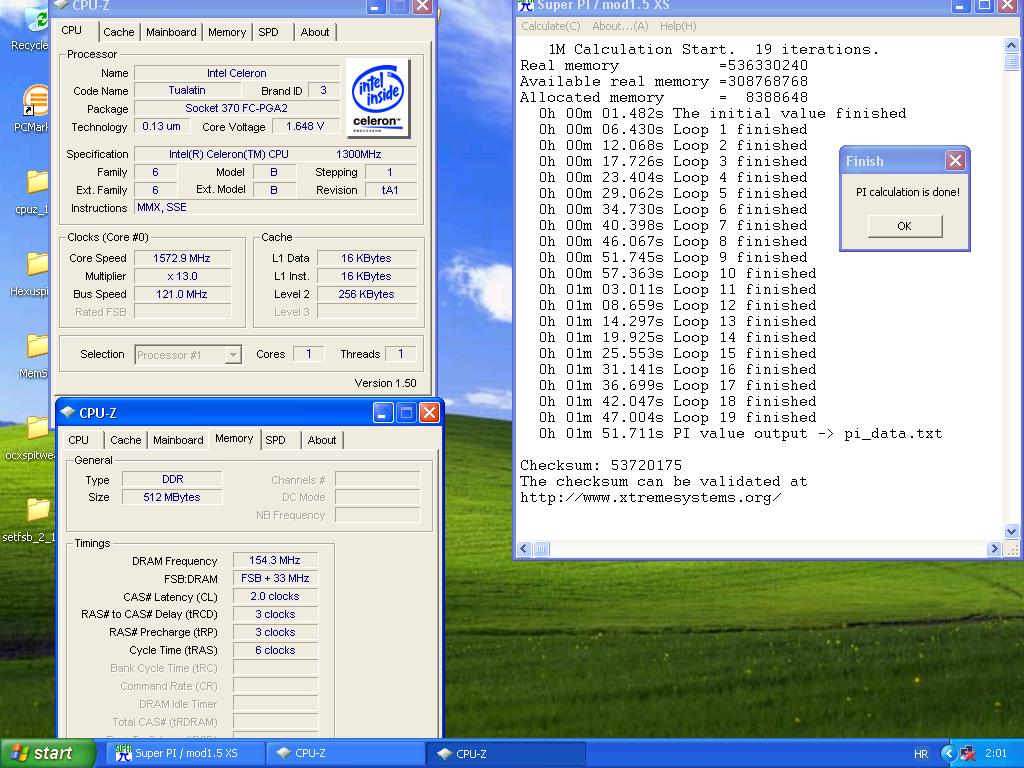The height and width of the screenshot is (768, 1024).
Task: Click the Checksum: 53720175 line in Super PI
Action: (601, 465)
